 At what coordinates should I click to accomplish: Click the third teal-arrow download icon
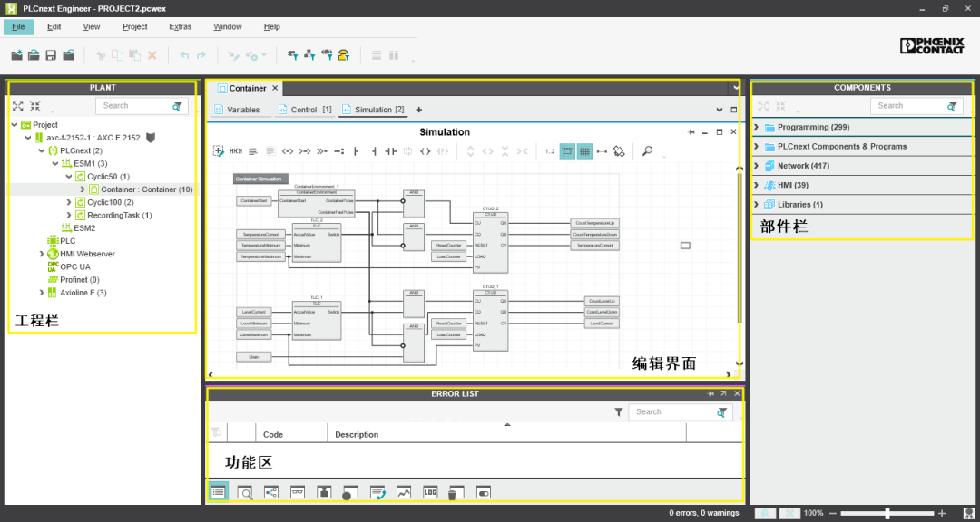pyautogui.click(x=326, y=56)
